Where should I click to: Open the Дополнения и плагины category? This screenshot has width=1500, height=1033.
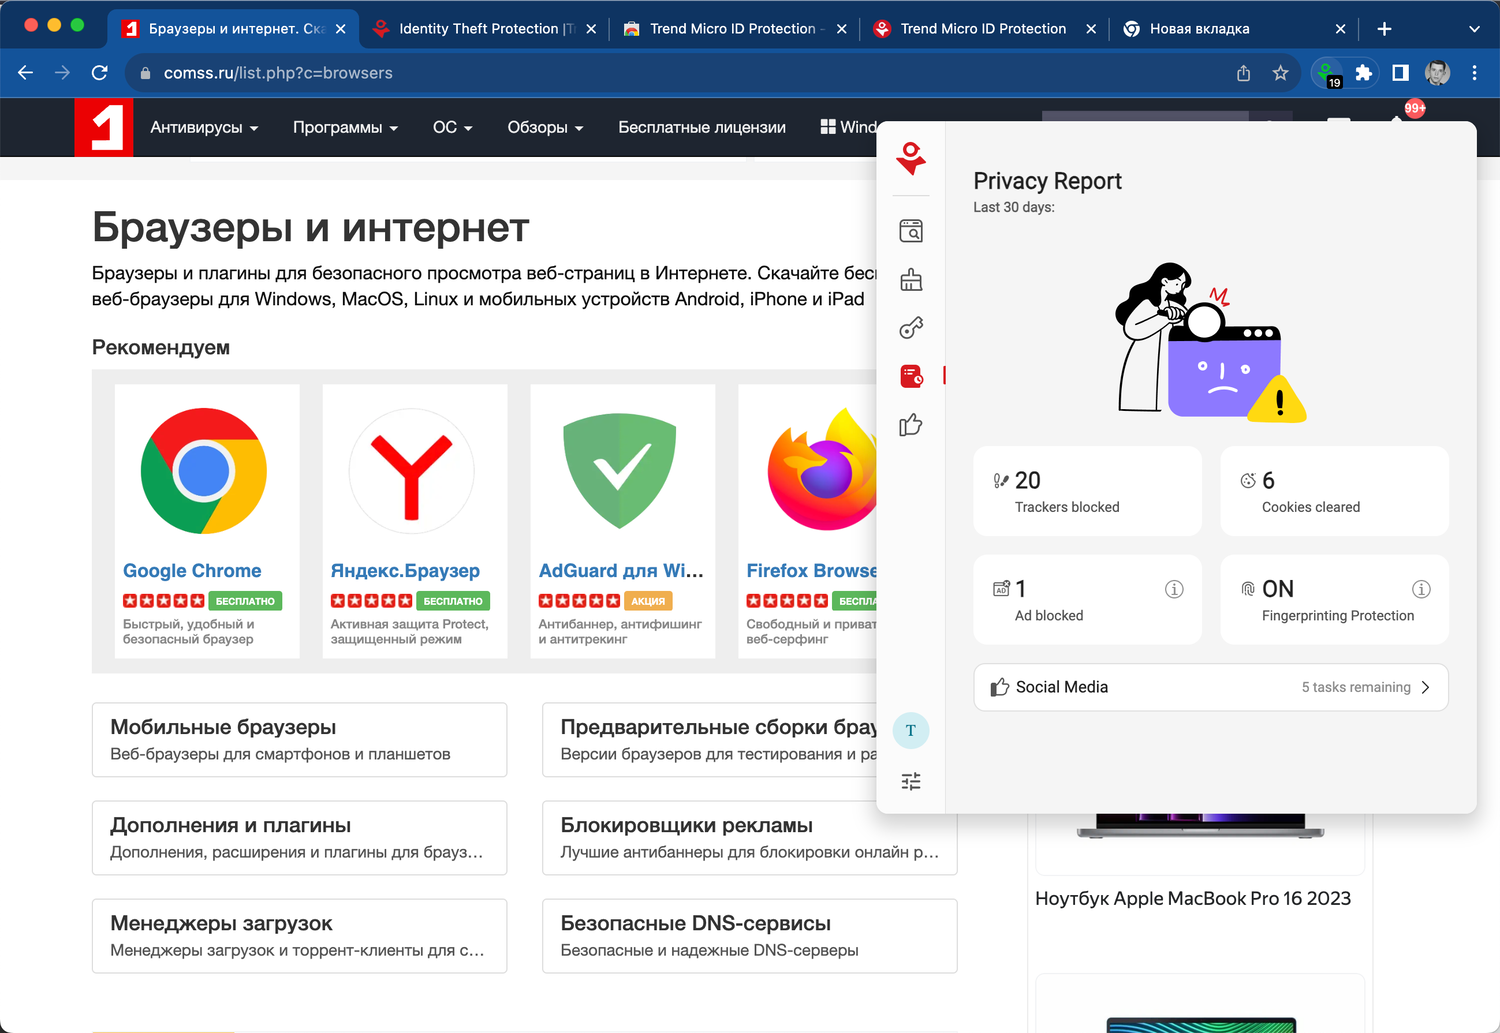299,838
